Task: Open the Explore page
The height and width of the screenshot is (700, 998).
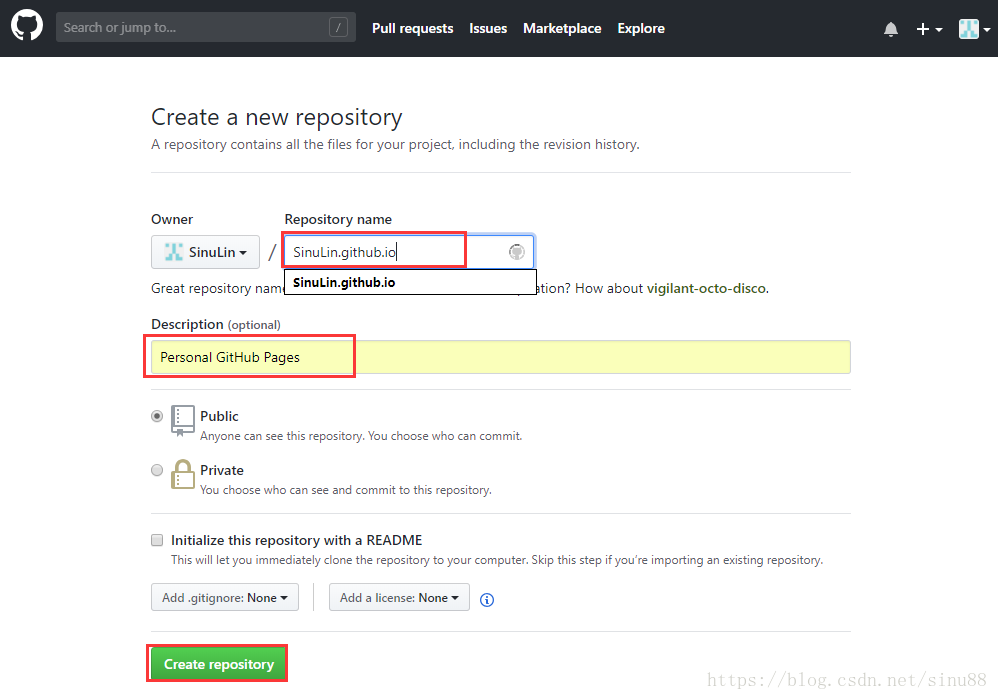Action: tap(641, 29)
